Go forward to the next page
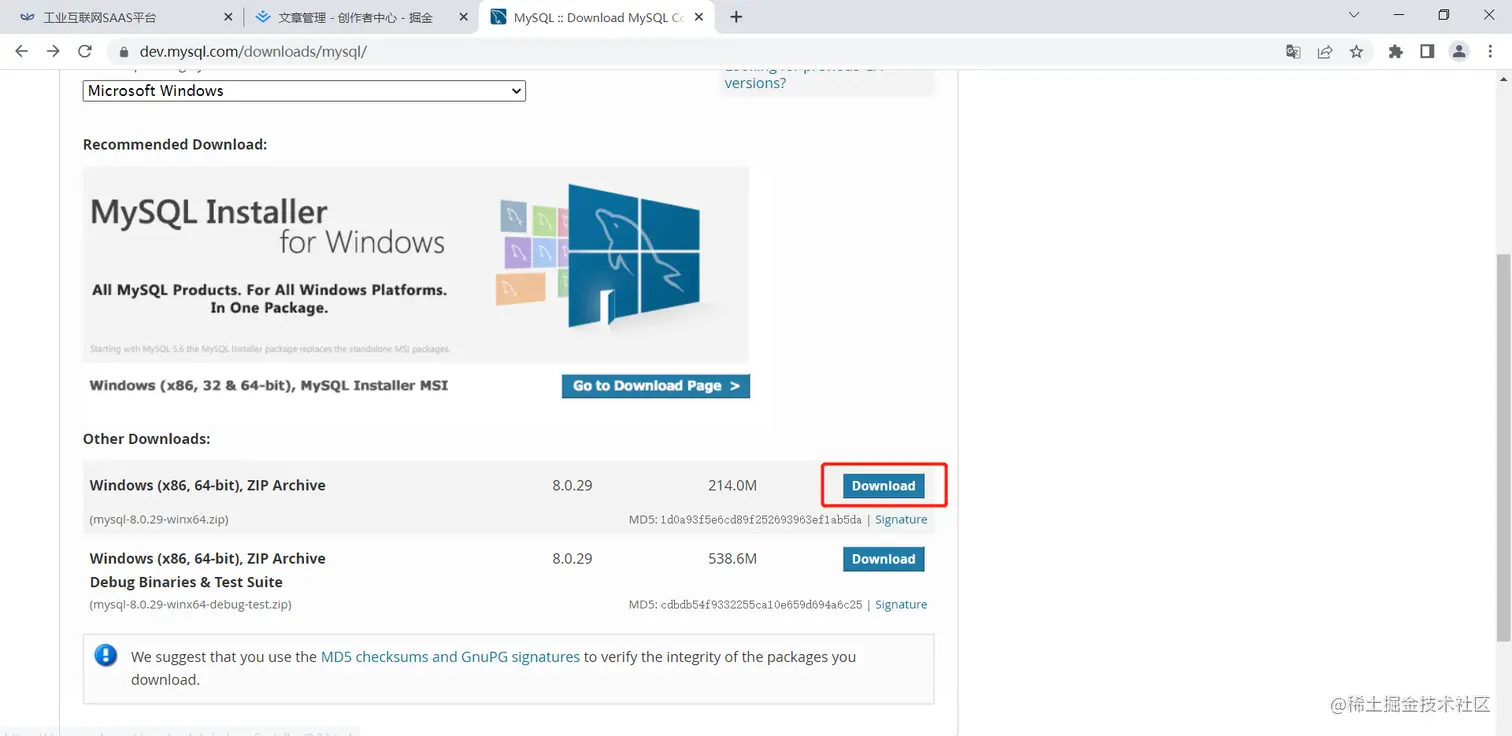 click(x=53, y=51)
